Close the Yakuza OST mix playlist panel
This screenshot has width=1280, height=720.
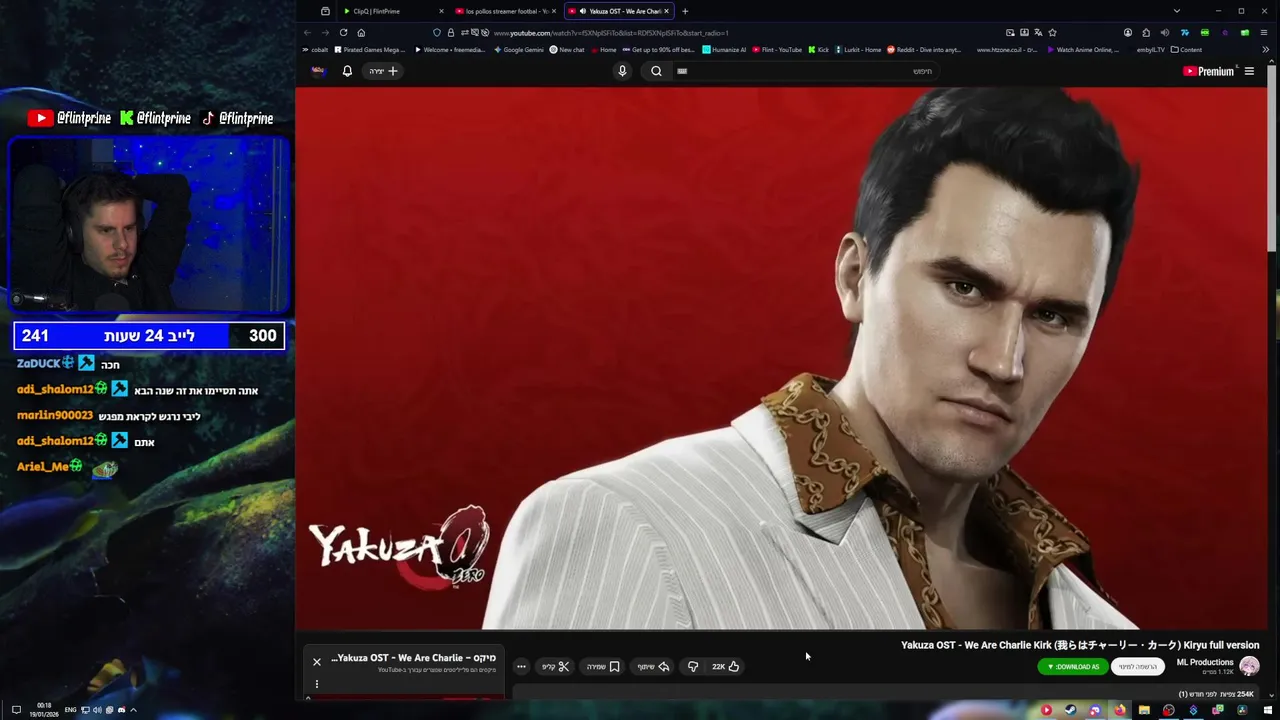(x=317, y=661)
